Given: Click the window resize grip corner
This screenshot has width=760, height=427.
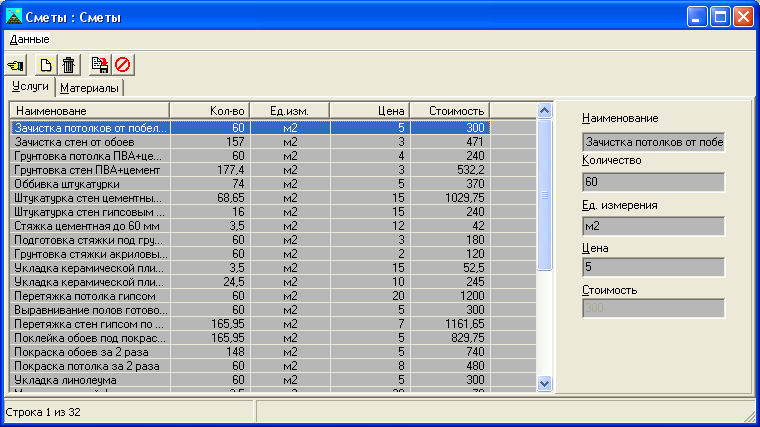Looking at the screenshot, I should click(750, 417).
